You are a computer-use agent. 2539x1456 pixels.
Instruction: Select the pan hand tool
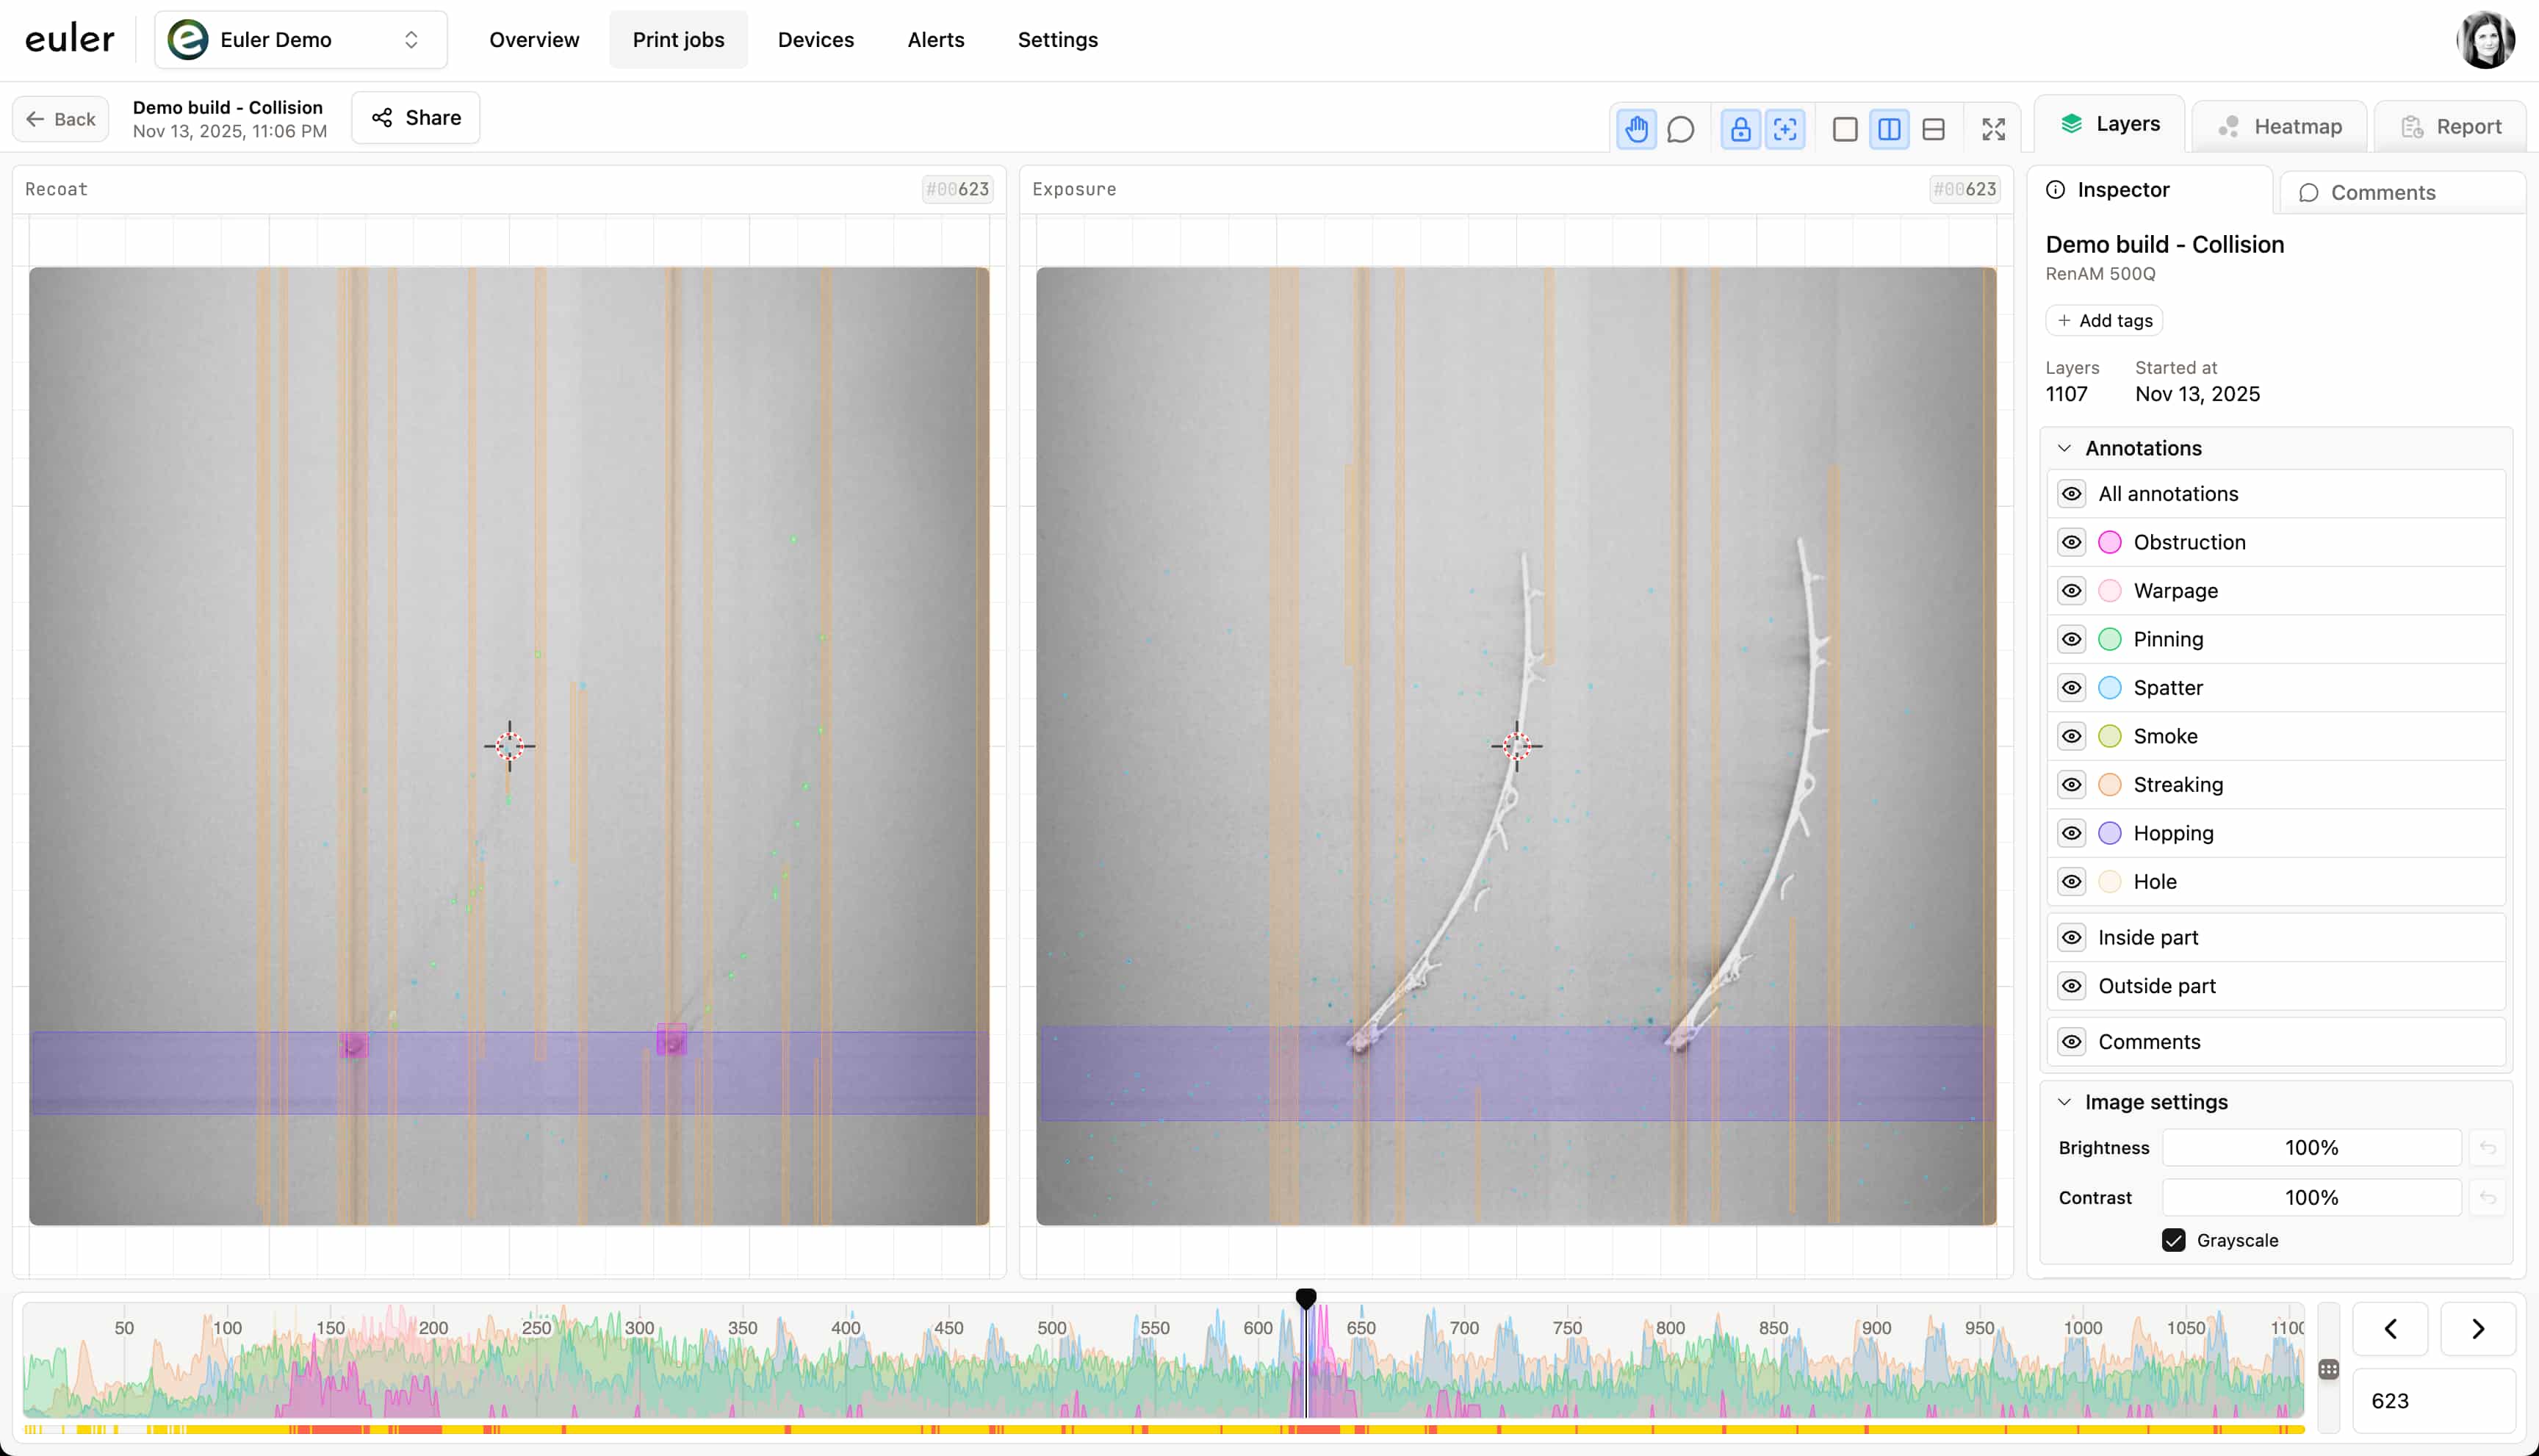pyautogui.click(x=1636, y=129)
